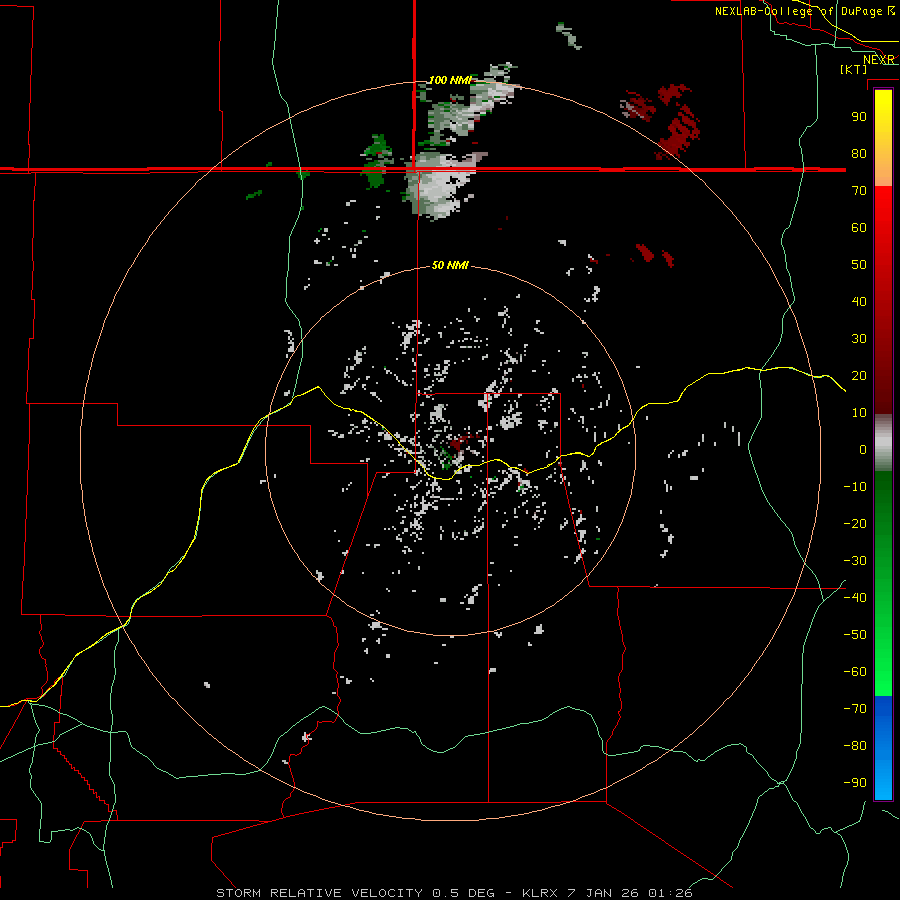Image resolution: width=900 pixels, height=900 pixels.
Task: Click the 50 value on the velocity scale
Action: 859,265
